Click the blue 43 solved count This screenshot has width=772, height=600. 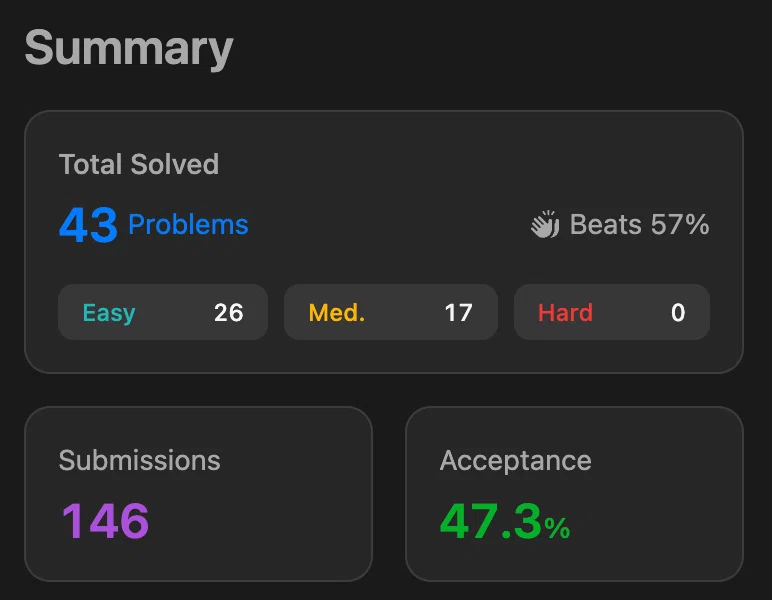point(88,226)
